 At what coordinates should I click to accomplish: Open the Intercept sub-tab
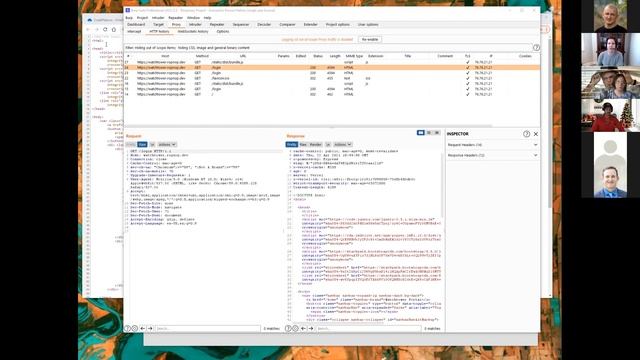(x=134, y=31)
